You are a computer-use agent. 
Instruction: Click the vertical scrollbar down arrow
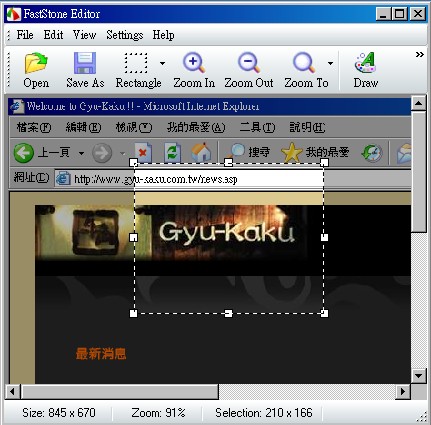(x=418, y=376)
